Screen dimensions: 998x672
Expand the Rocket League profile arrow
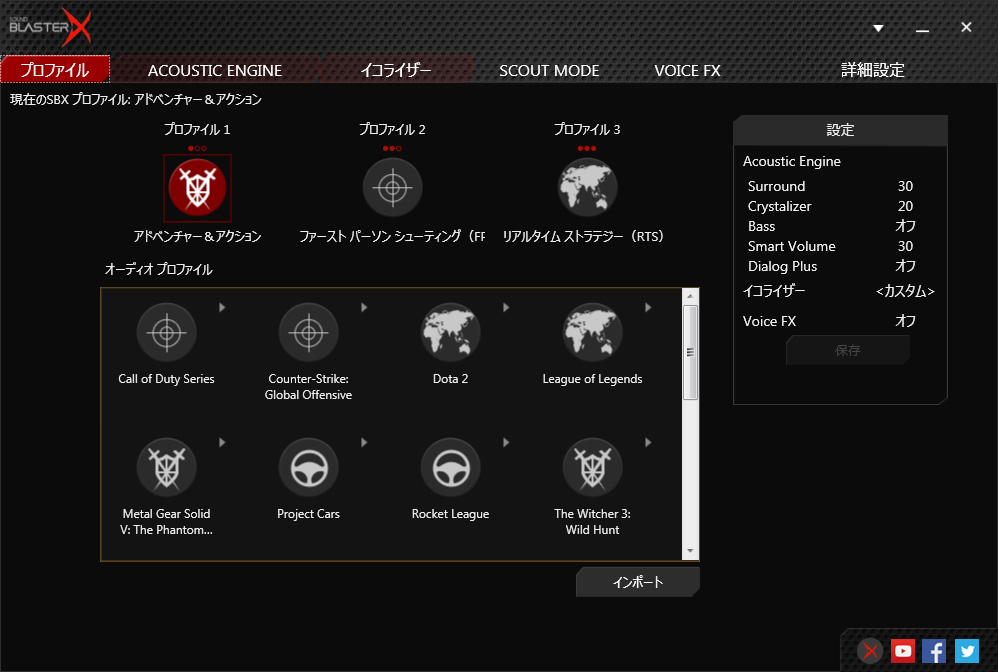pos(506,442)
